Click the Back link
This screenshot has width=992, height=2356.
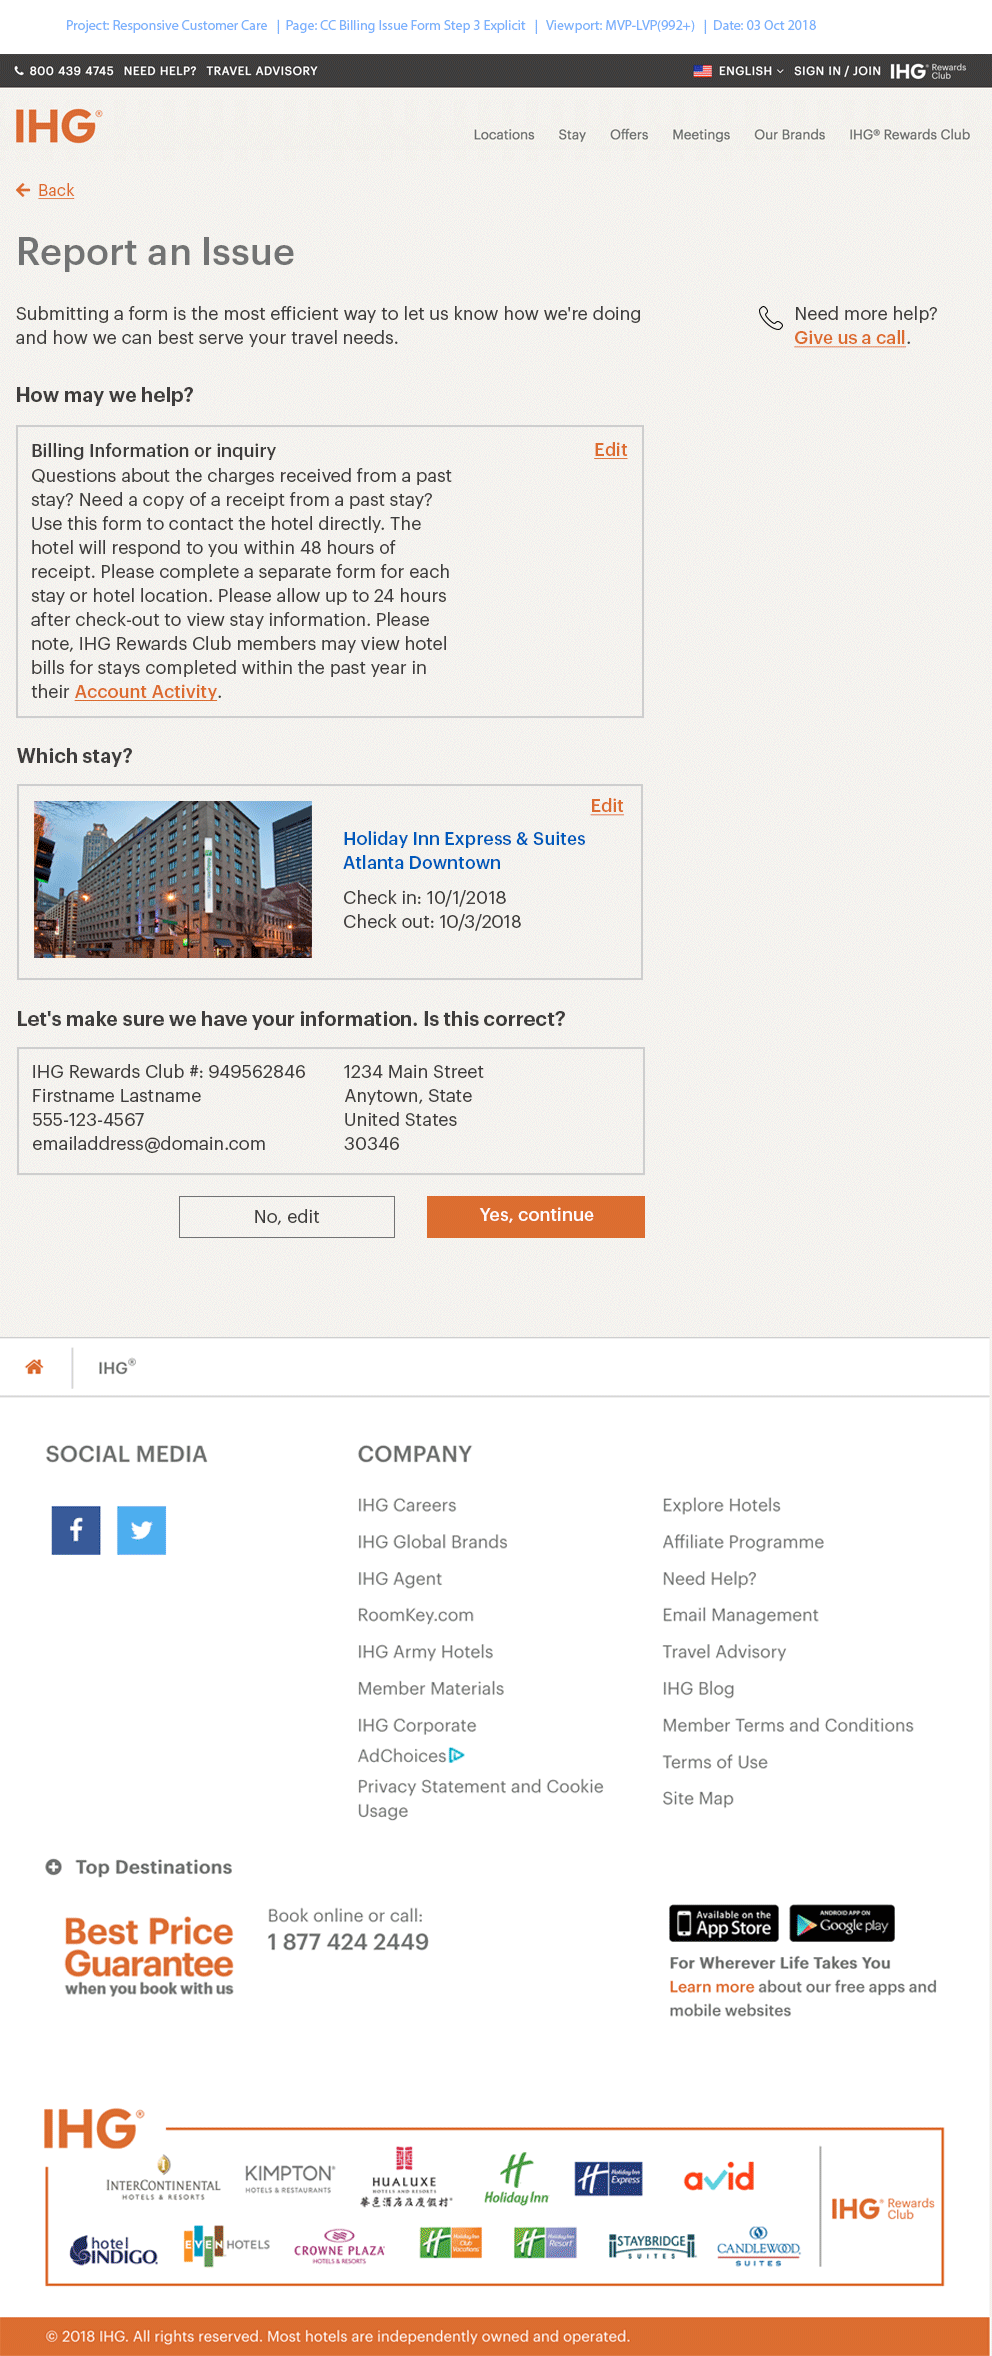pyautogui.click(x=56, y=190)
